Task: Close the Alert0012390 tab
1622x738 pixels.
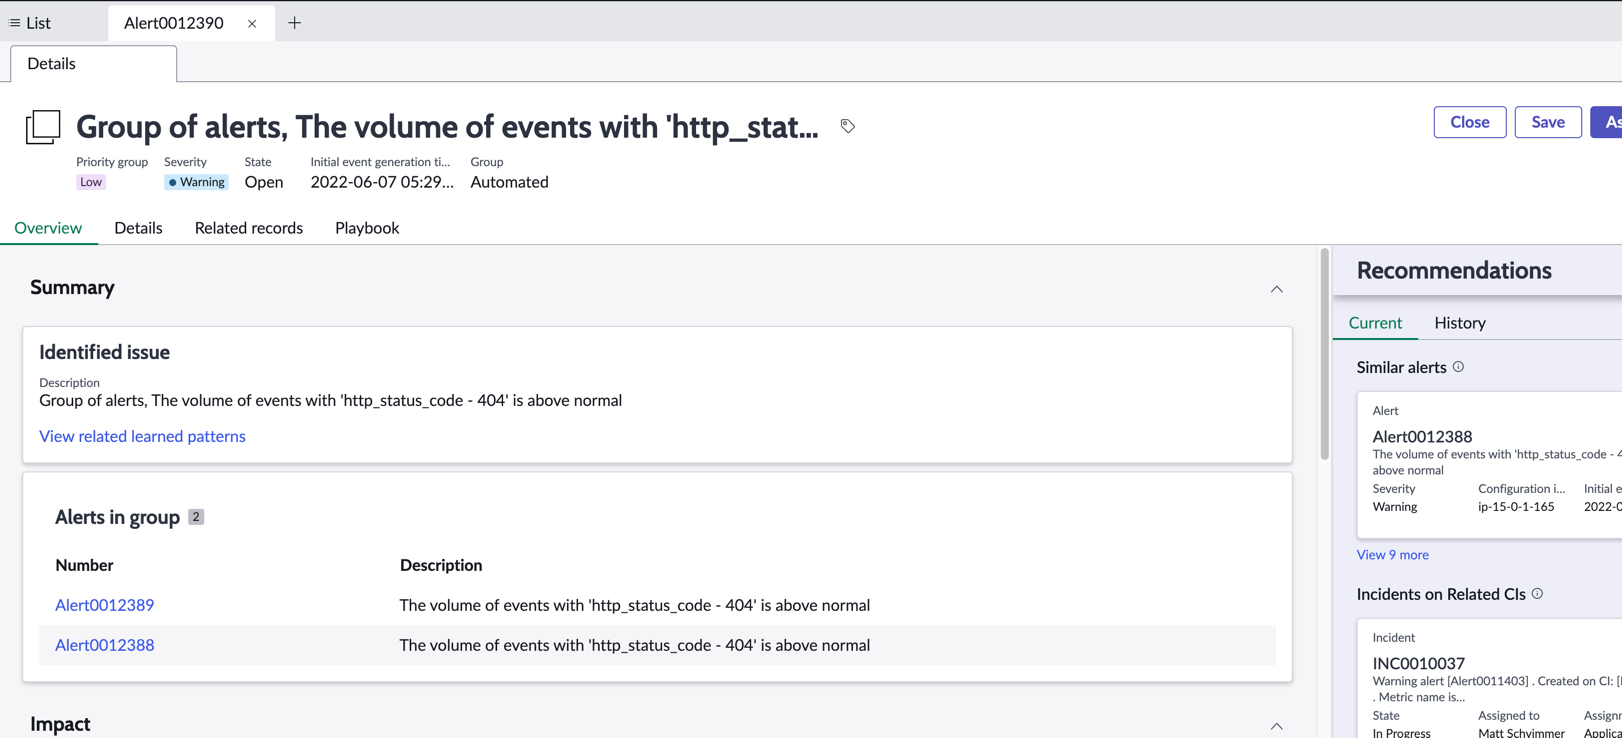Action: click(252, 23)
